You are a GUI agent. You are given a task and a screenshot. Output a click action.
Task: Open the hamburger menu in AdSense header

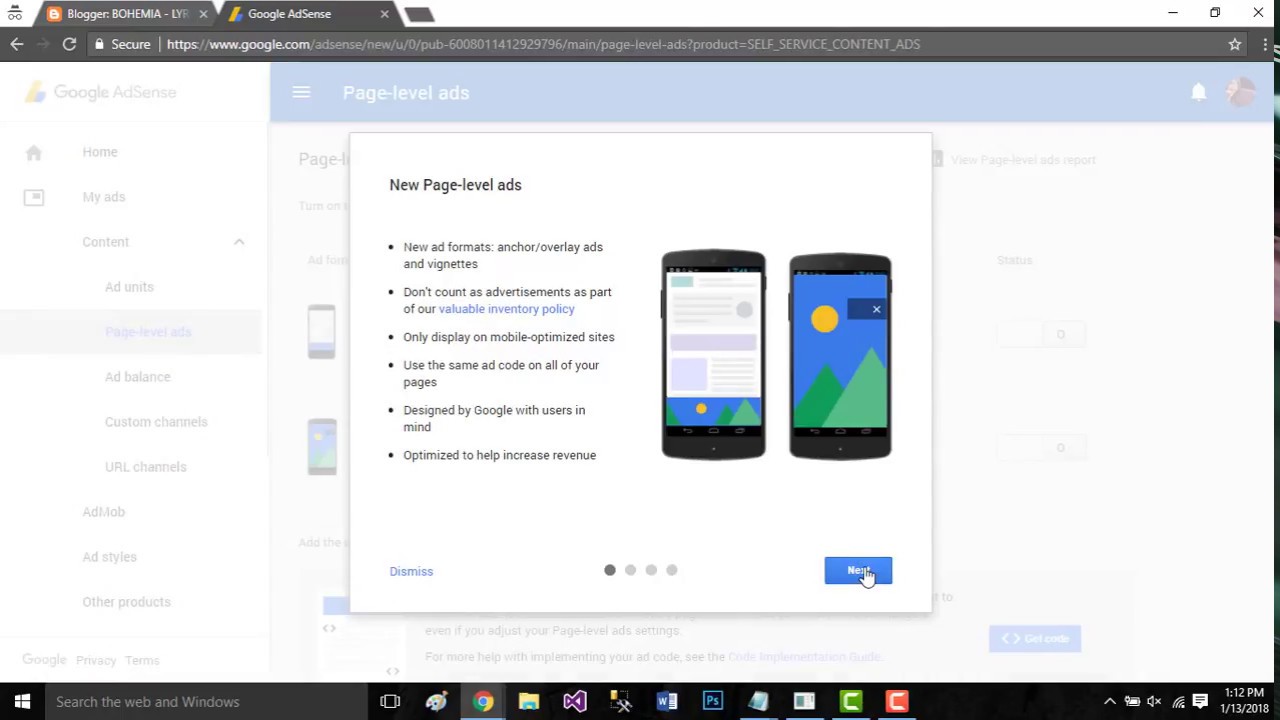click(x=301, y=92)
